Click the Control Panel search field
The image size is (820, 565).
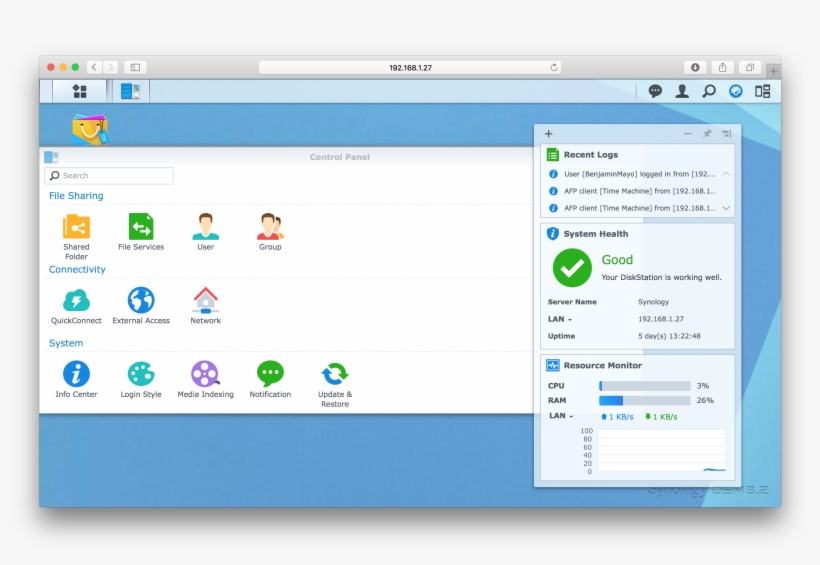click(109, 176)
